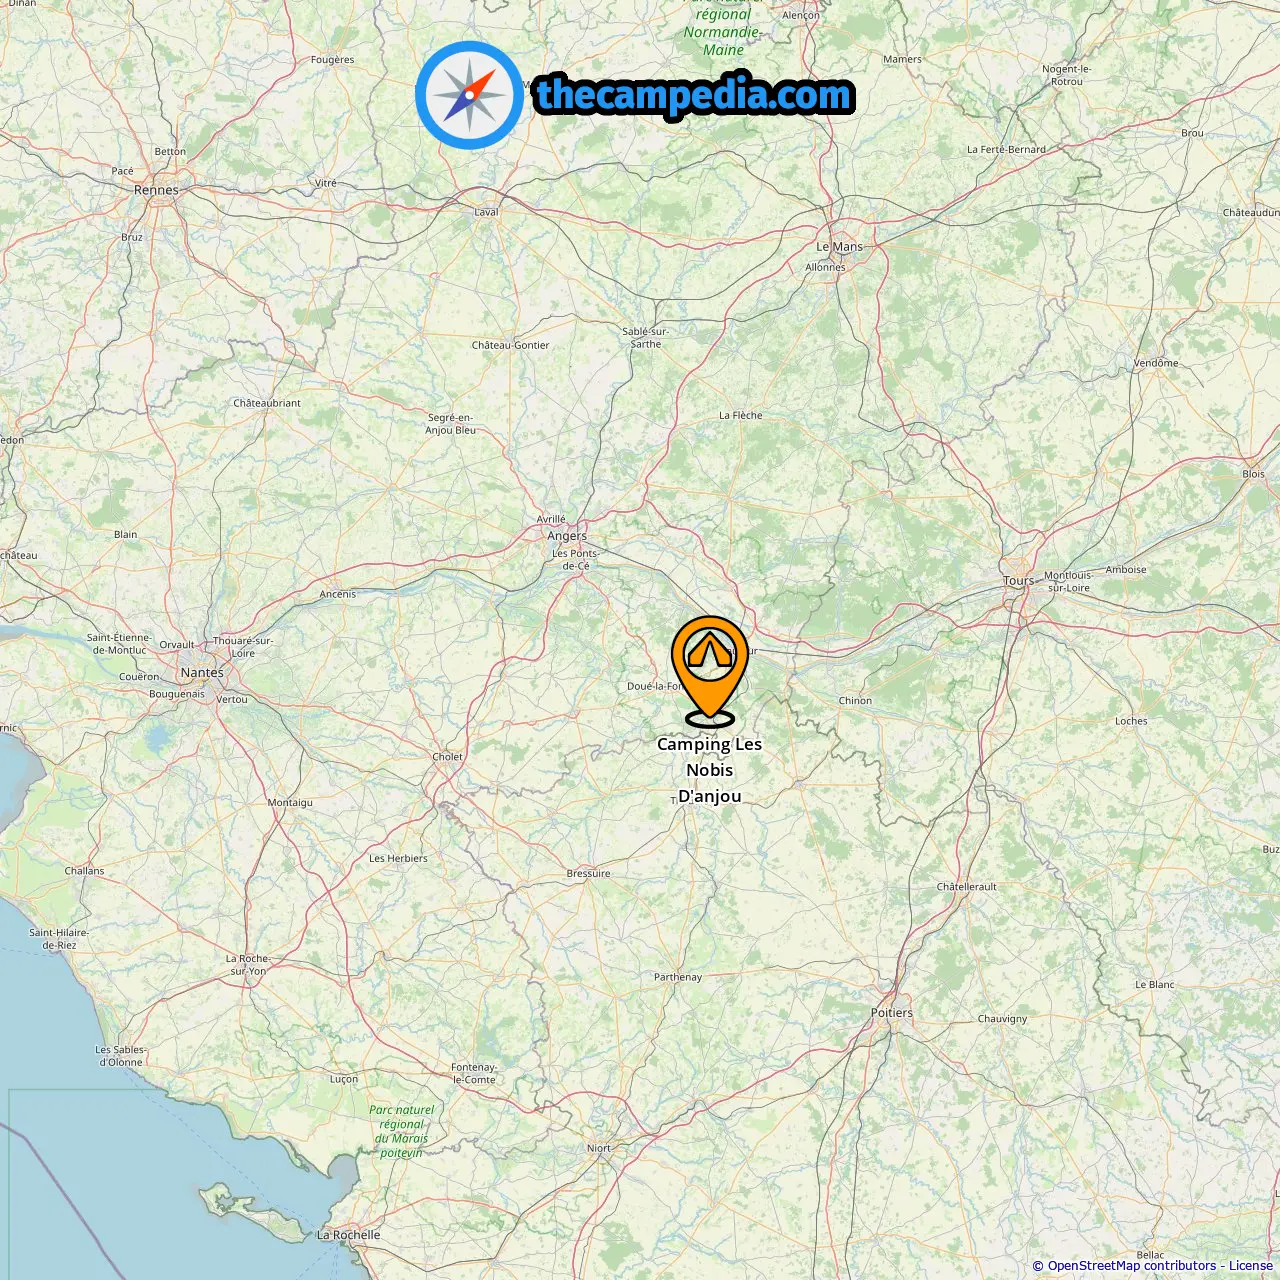This screenshot has width=1280, height=1280.
Task: Open the OpenStreetMap contributors link
Action: point(1132,1265)
